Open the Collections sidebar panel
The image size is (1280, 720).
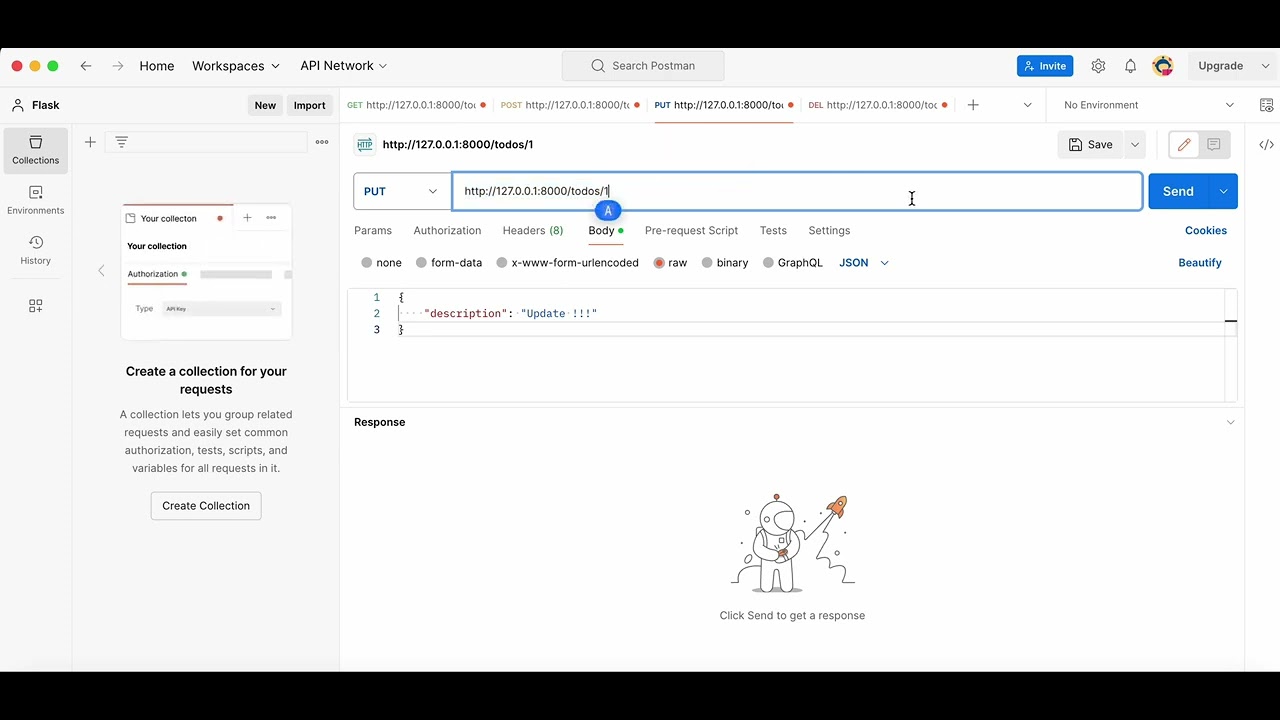point(35,150)
